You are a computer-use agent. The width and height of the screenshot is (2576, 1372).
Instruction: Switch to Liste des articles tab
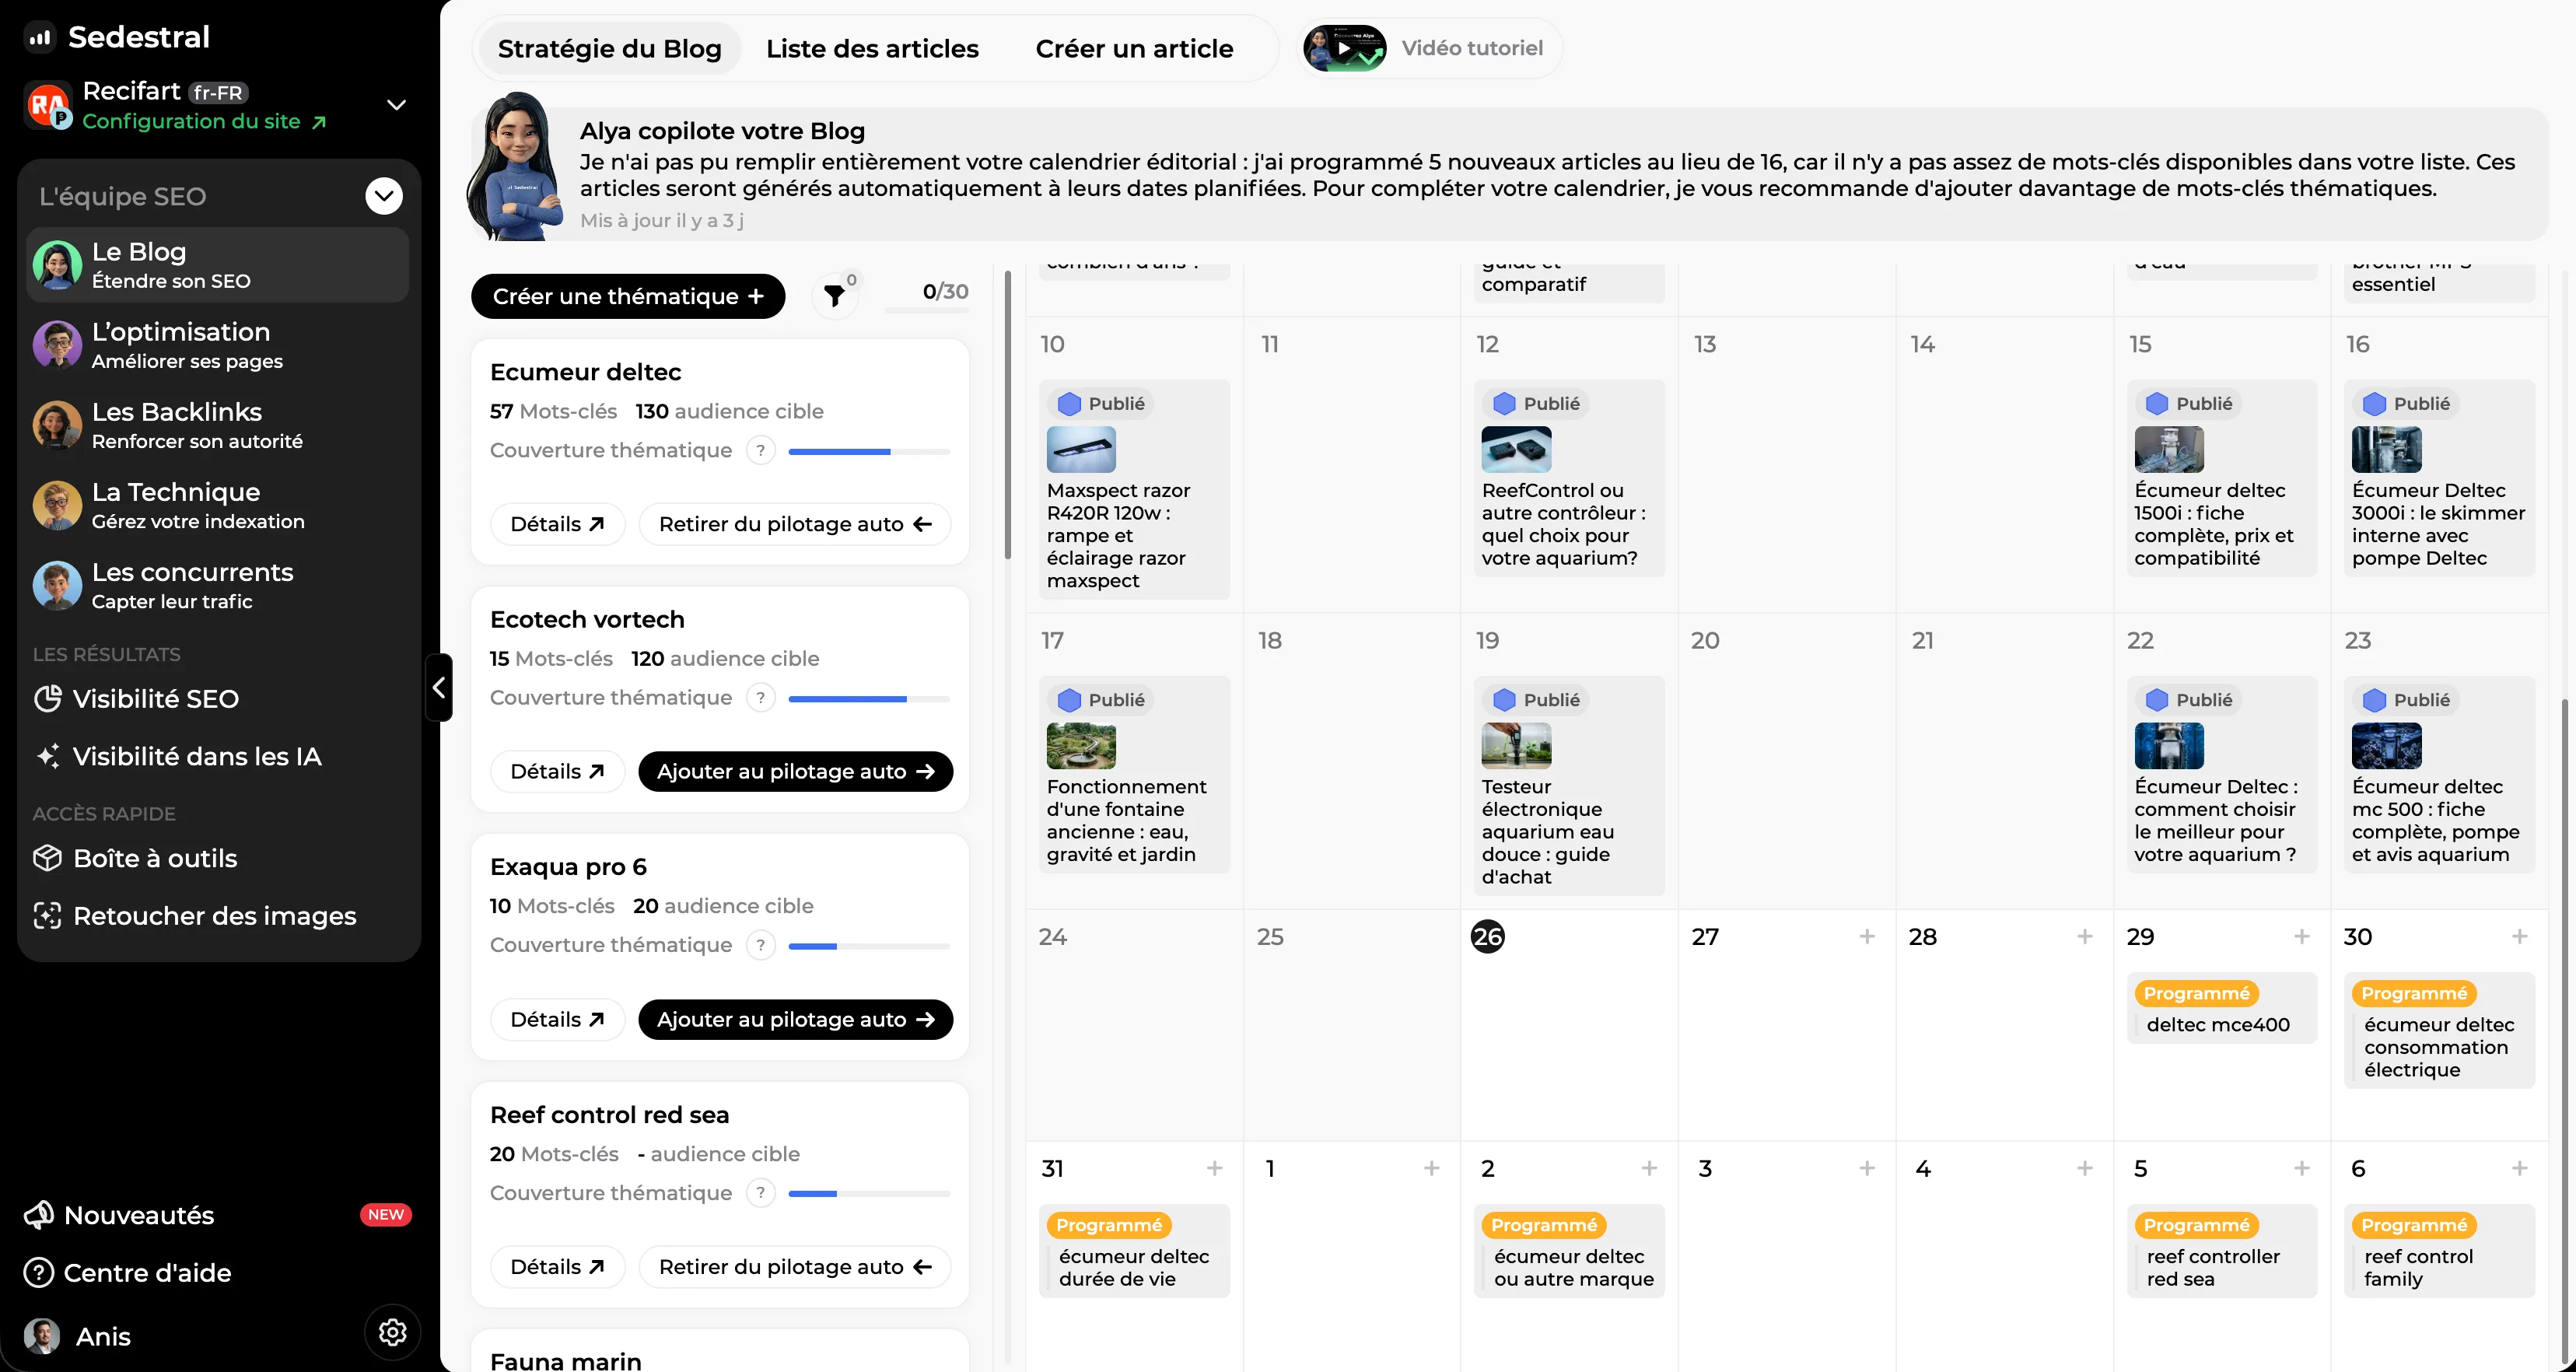click(x=872, y=49)
